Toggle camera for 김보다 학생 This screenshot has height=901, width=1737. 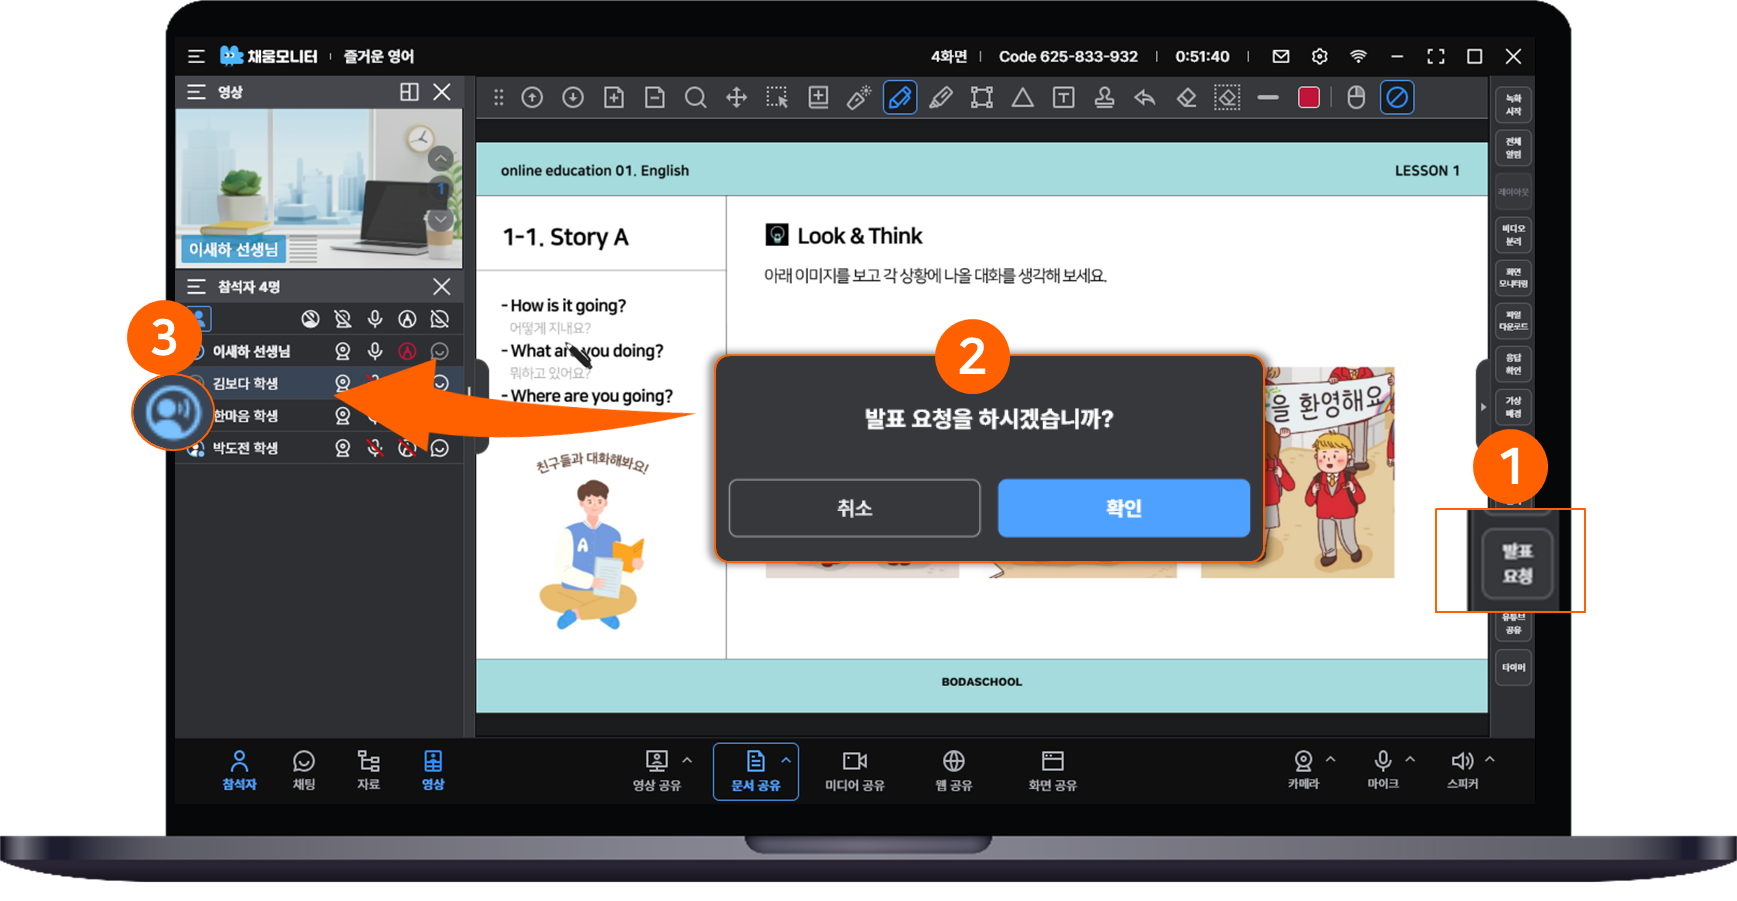coord(343,383)
